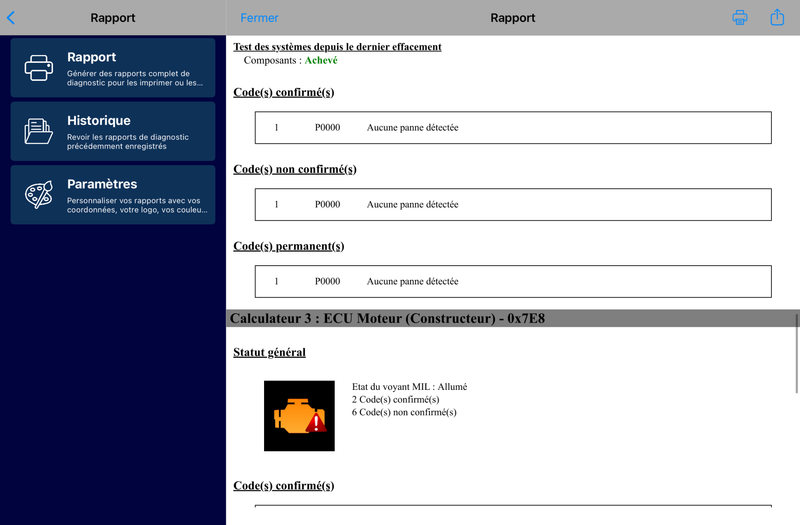Click the Historique folder icon
Image resolution: width=800 pixels, height=525 pixels.
click(39, 131)
